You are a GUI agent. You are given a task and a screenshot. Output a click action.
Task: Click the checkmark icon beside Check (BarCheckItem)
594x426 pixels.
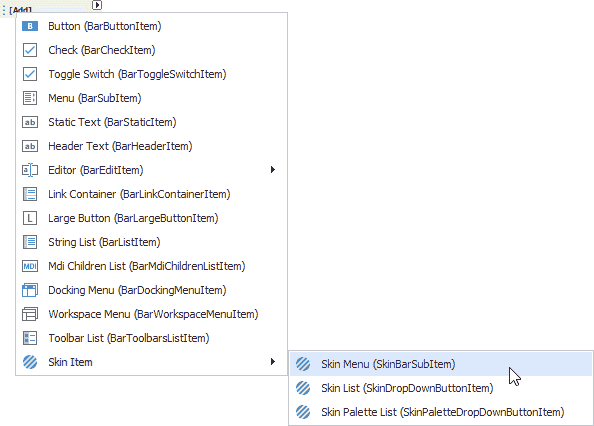(x=30, y=50)
